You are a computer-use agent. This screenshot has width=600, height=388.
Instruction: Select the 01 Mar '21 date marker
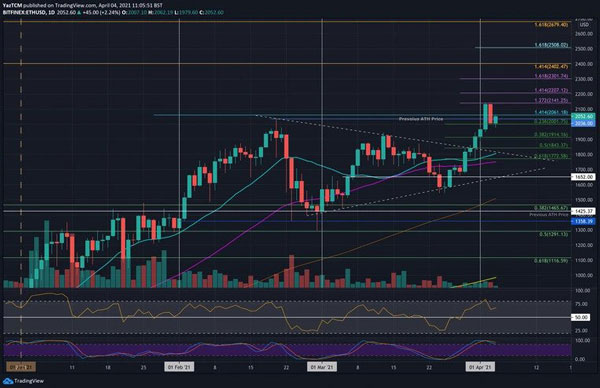(322, 367)
